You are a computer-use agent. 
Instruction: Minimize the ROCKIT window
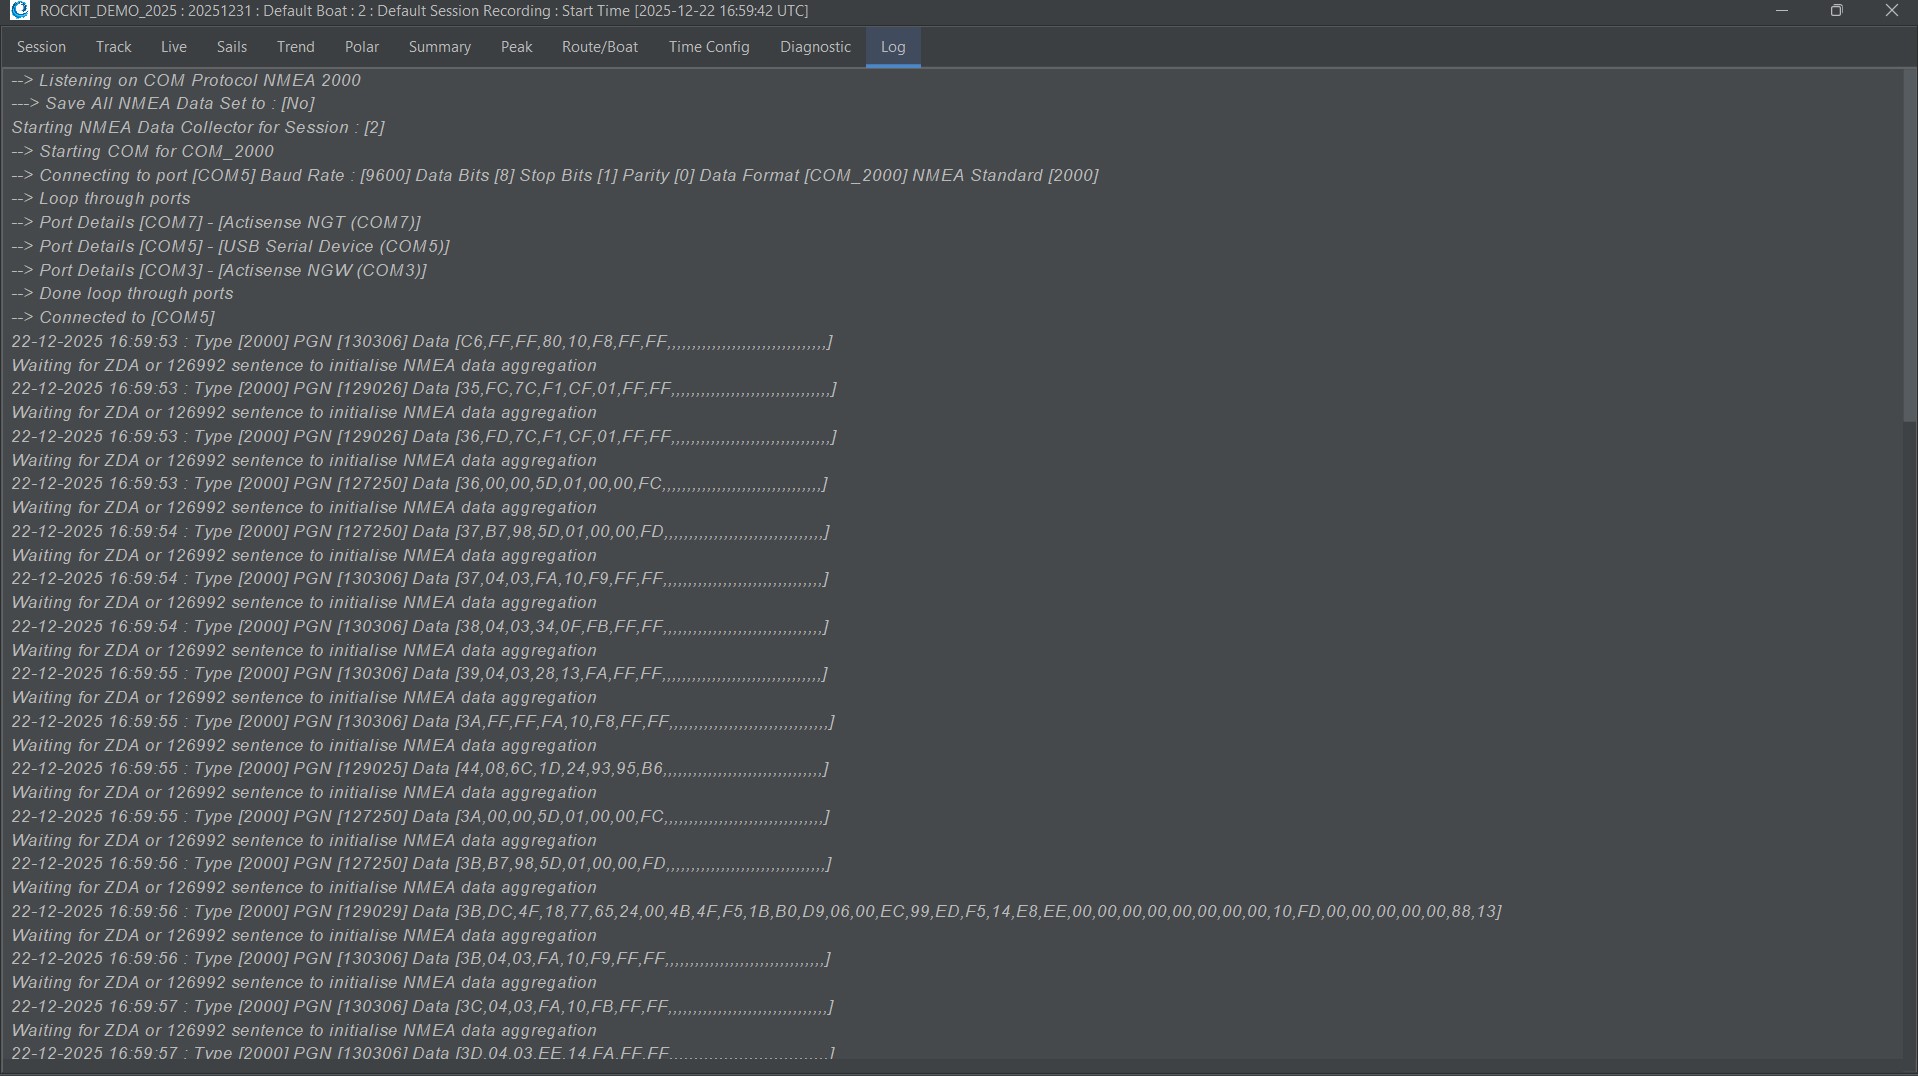(x=1781, y=11)
